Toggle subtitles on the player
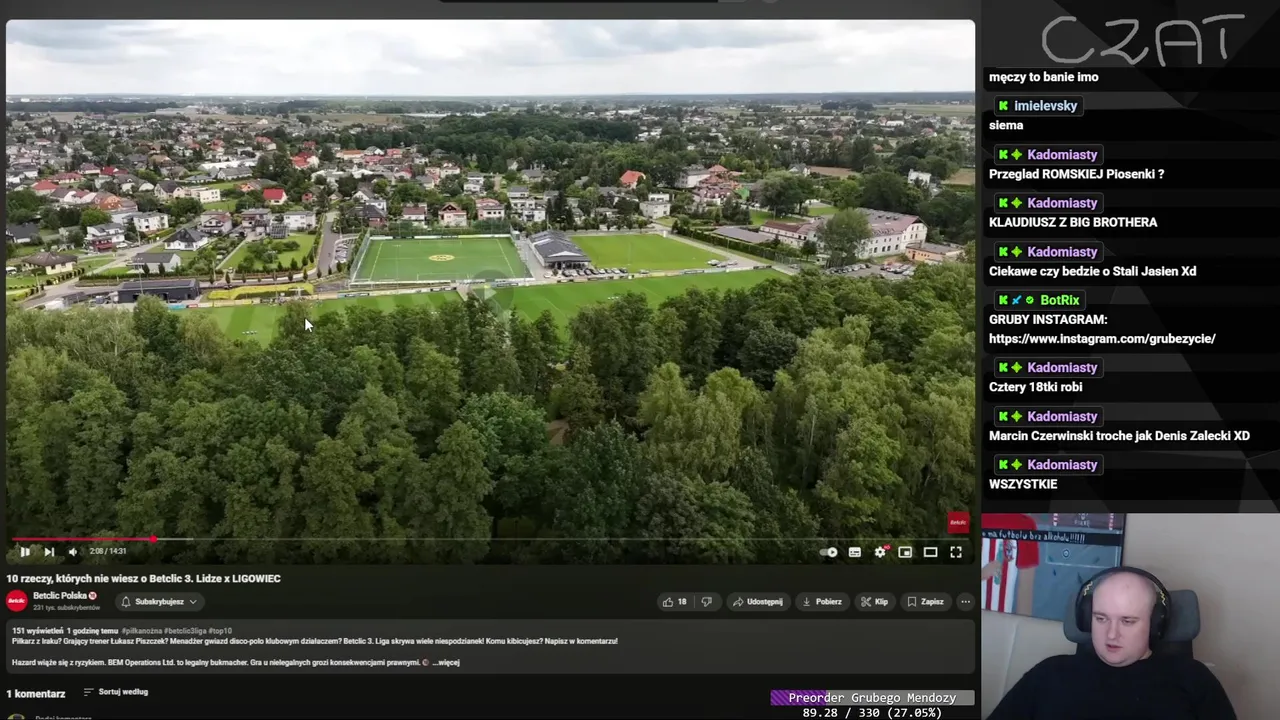 (855, 552)
